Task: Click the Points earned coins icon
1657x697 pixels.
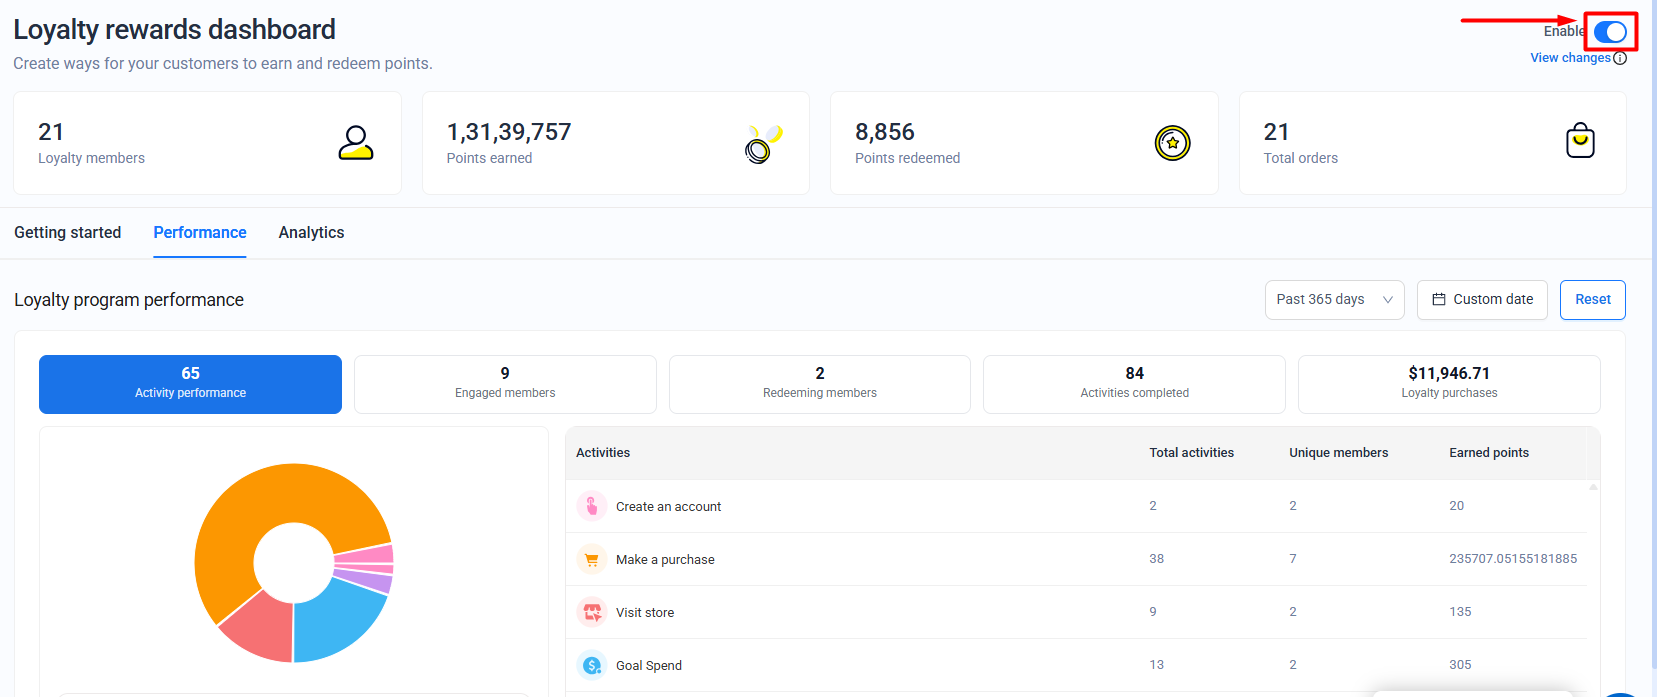Action: coord(763,144)
